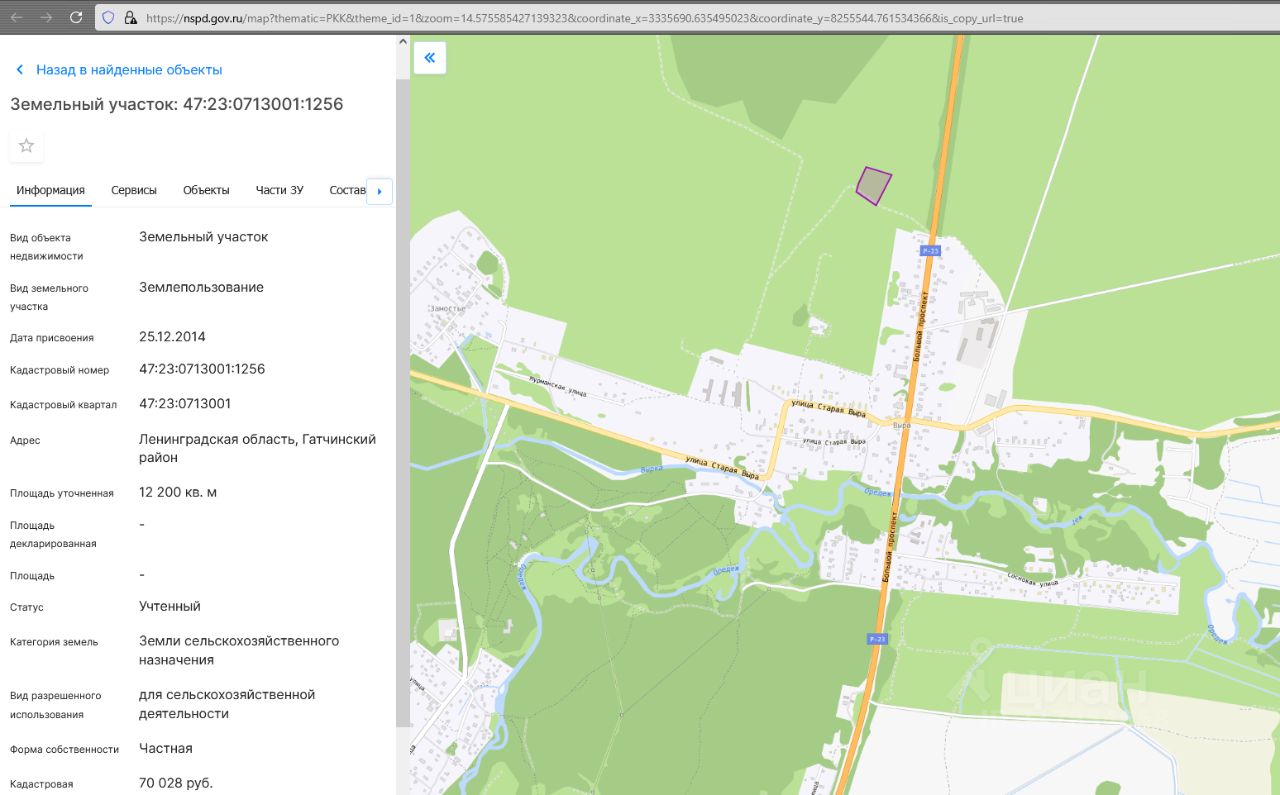Viewport: 1280px width, 795px height.
Task: Click the browser forward arrow
Action: coord(46,17)
